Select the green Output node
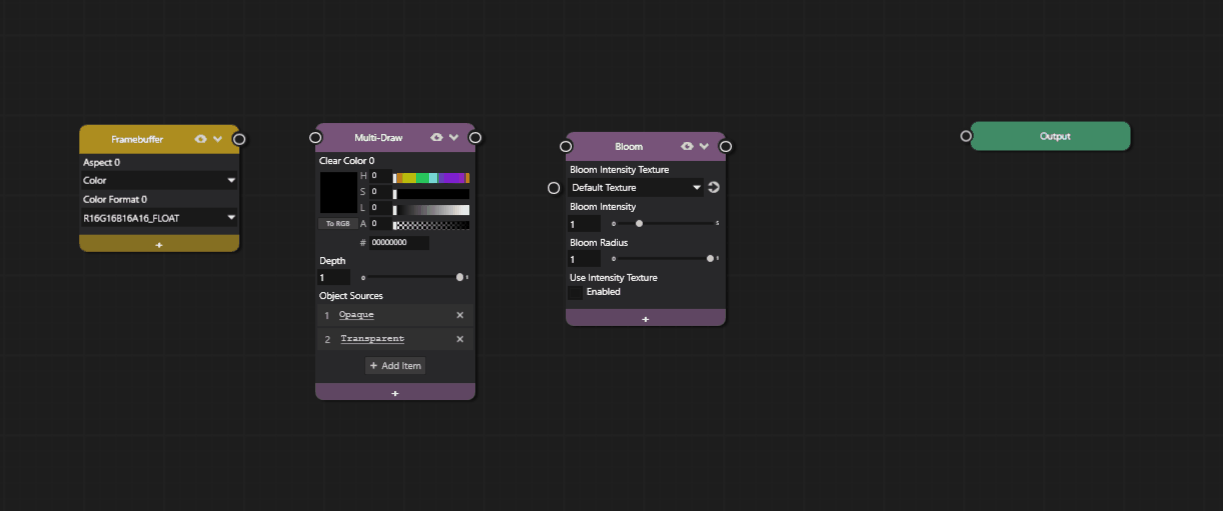 1050,136
